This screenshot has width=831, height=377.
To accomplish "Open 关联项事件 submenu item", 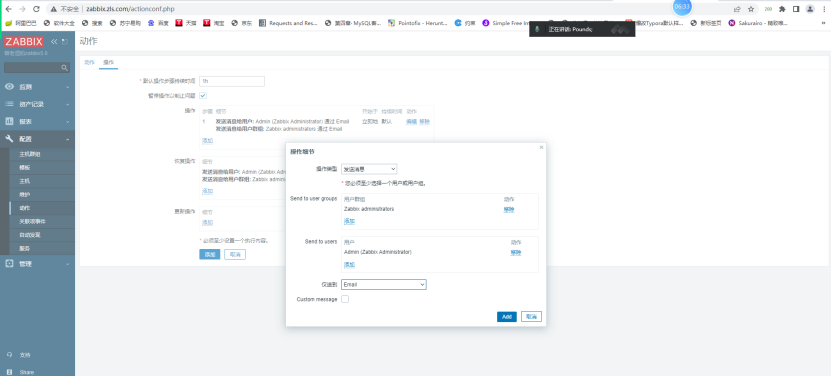I will 32,221.
